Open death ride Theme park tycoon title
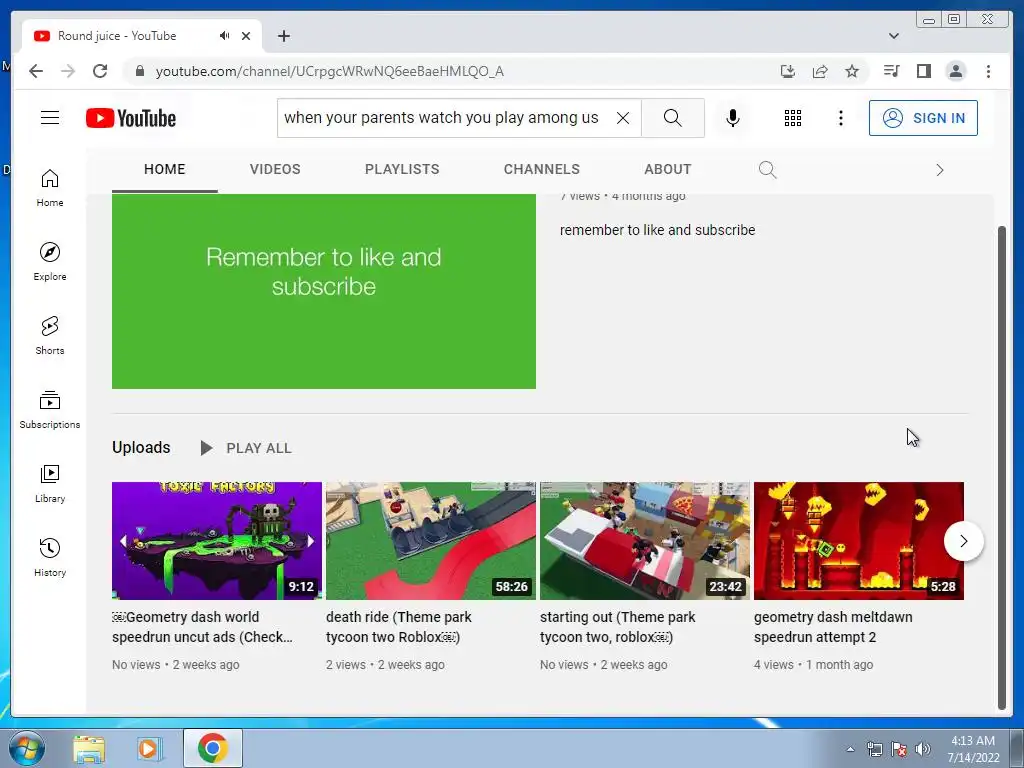This screenshot has height=768, width=1024. [399, 627]
